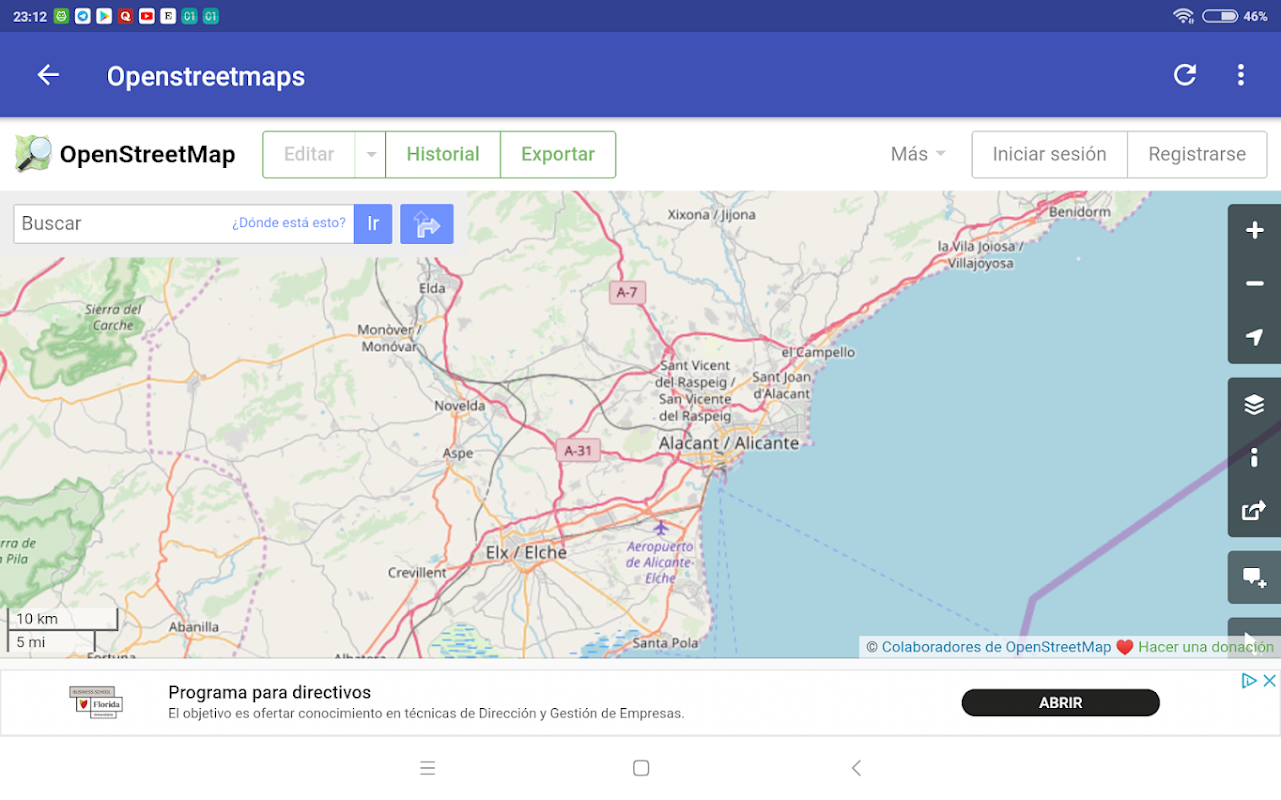
Task: Click the Hacer una donación link
Action: pos(1206,647)
